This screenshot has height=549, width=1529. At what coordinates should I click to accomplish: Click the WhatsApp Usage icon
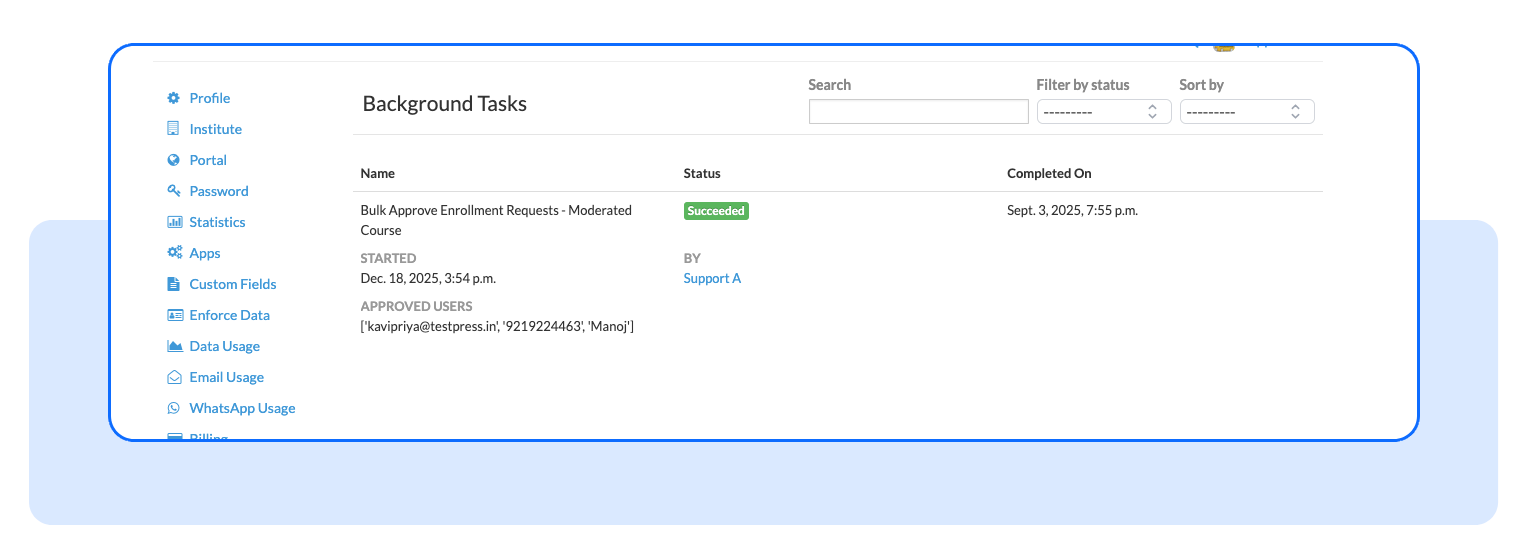click(173, 408)
